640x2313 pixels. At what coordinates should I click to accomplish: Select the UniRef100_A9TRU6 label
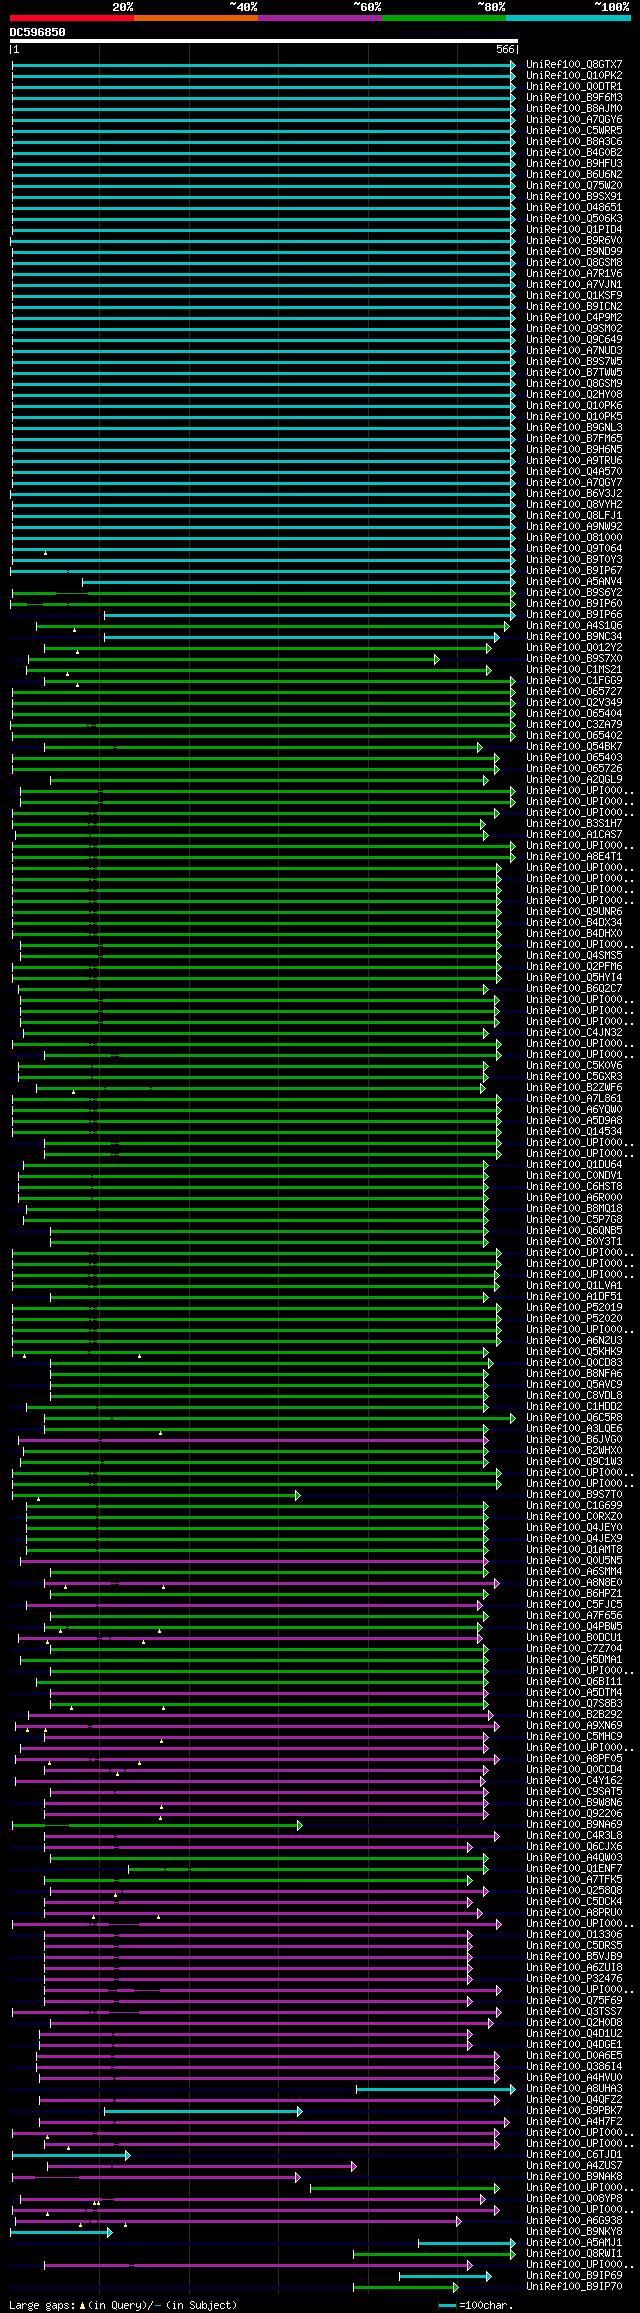pyautogui.click(x=574, y=461)
